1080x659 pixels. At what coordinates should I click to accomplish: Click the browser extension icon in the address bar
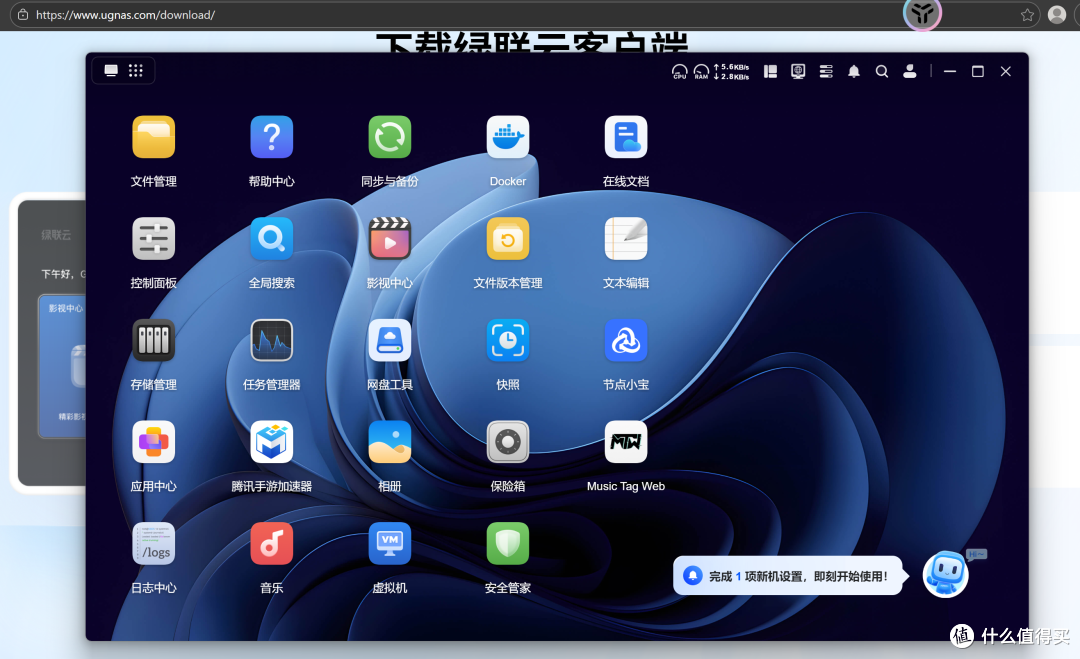922,14
